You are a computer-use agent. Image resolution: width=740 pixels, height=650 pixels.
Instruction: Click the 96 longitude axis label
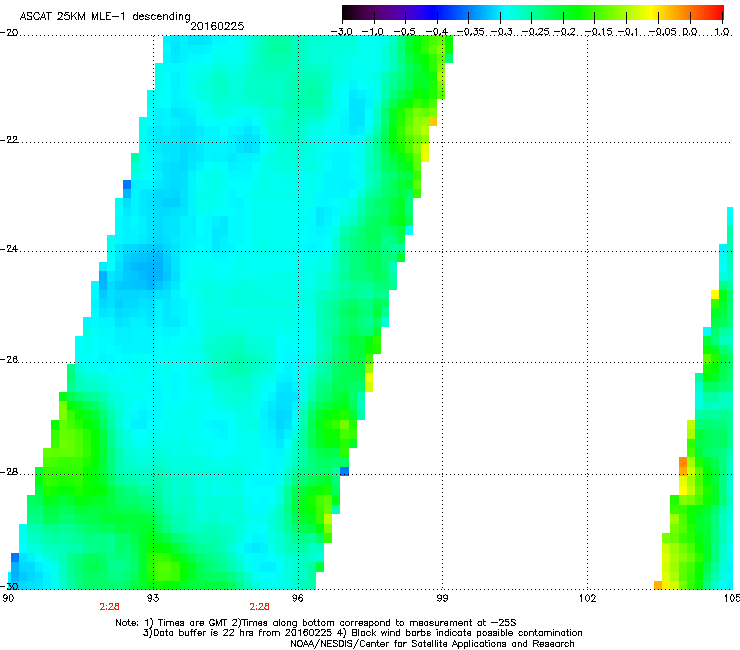(298, 598)
